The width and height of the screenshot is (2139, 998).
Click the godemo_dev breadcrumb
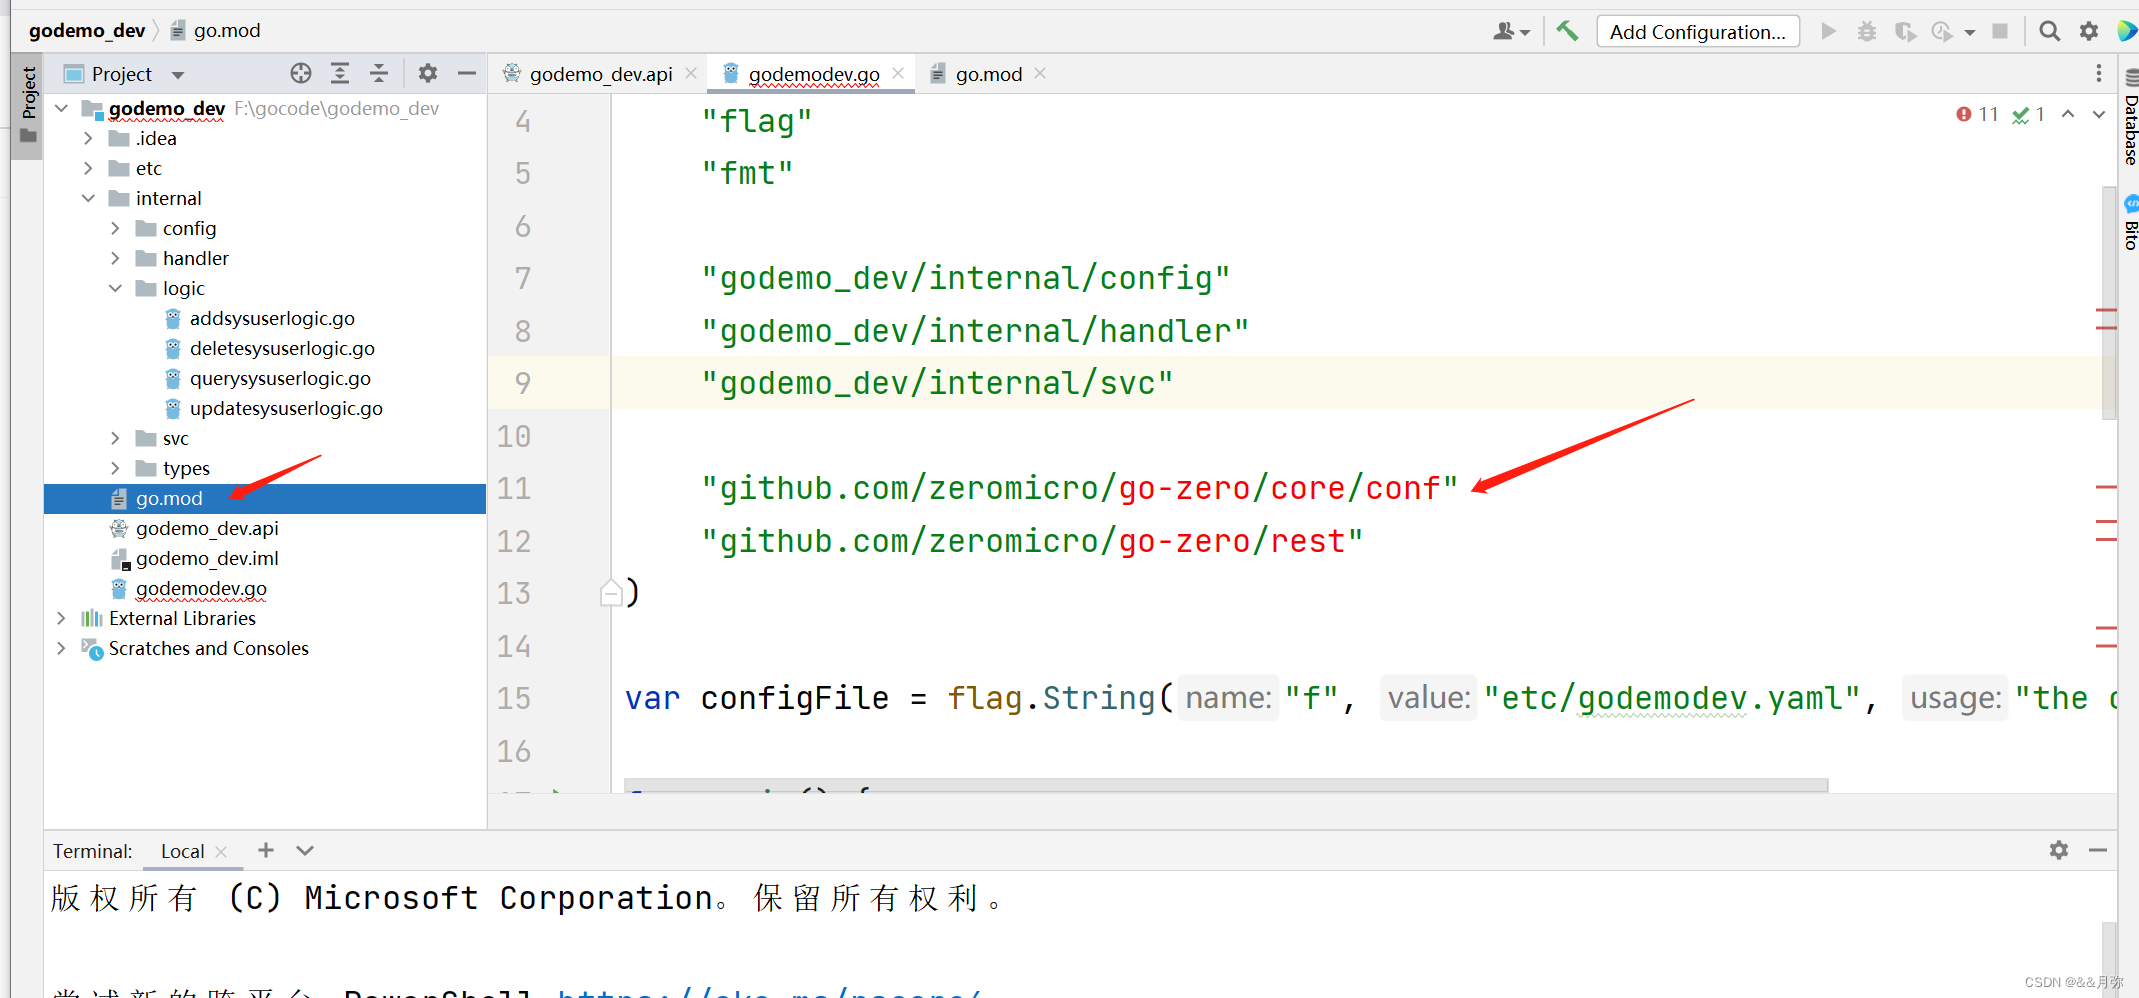coord(87,31)
